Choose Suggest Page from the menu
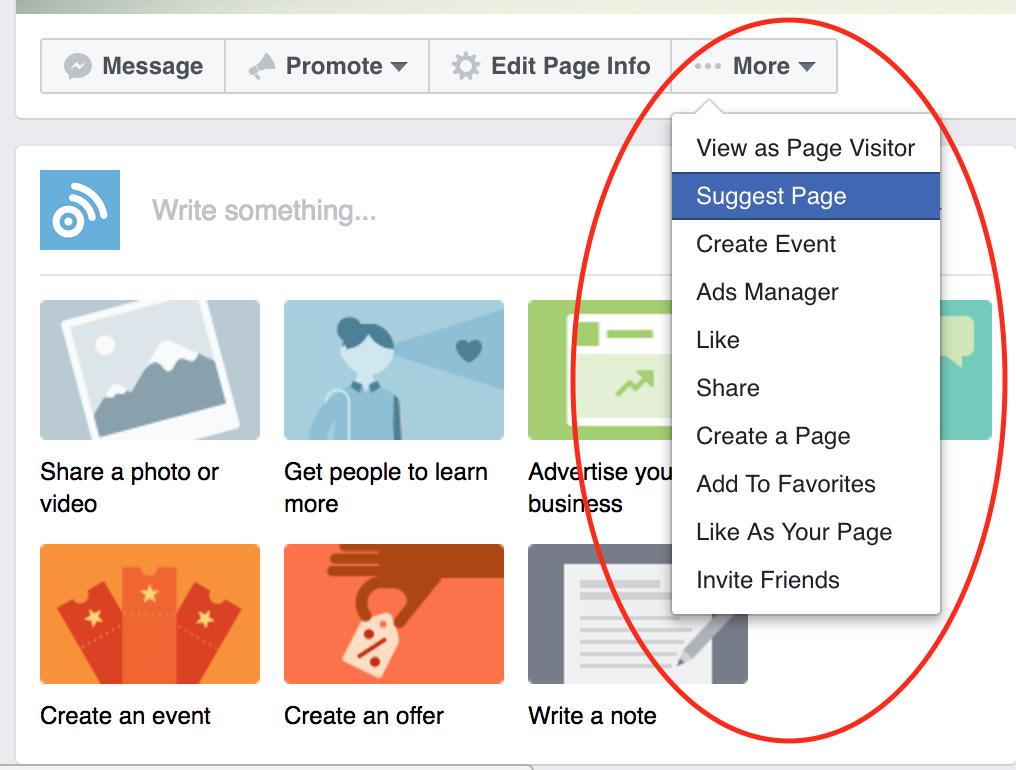Image resolution: width=1016 pixels, height=770 pixels. coord(771,196)
